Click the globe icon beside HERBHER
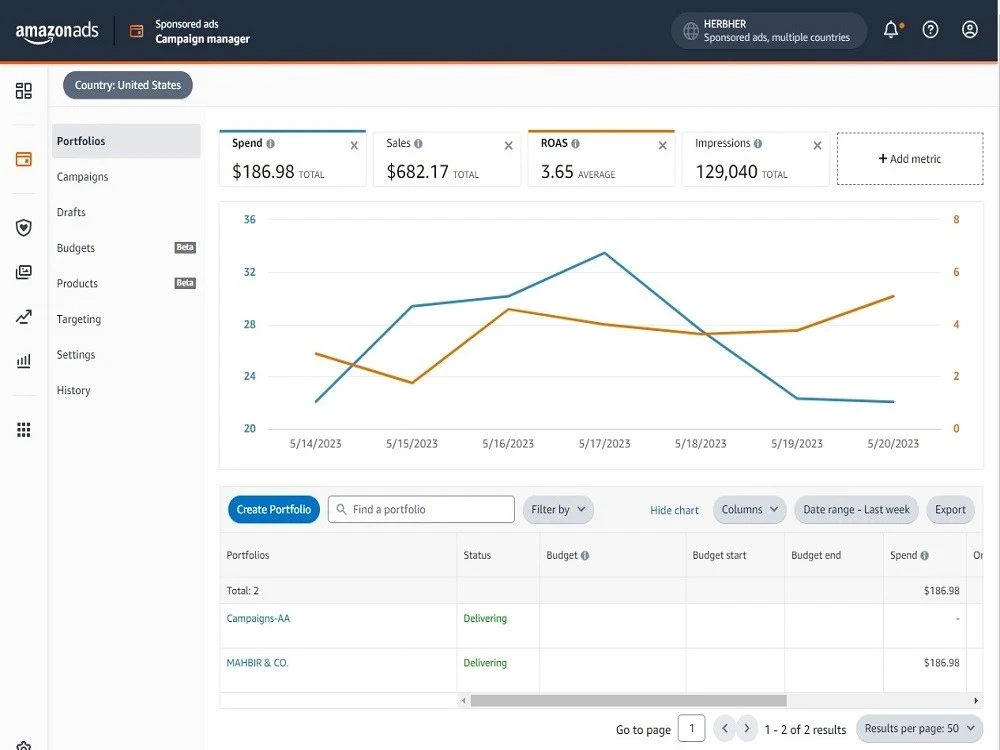 tap(691, 31)
